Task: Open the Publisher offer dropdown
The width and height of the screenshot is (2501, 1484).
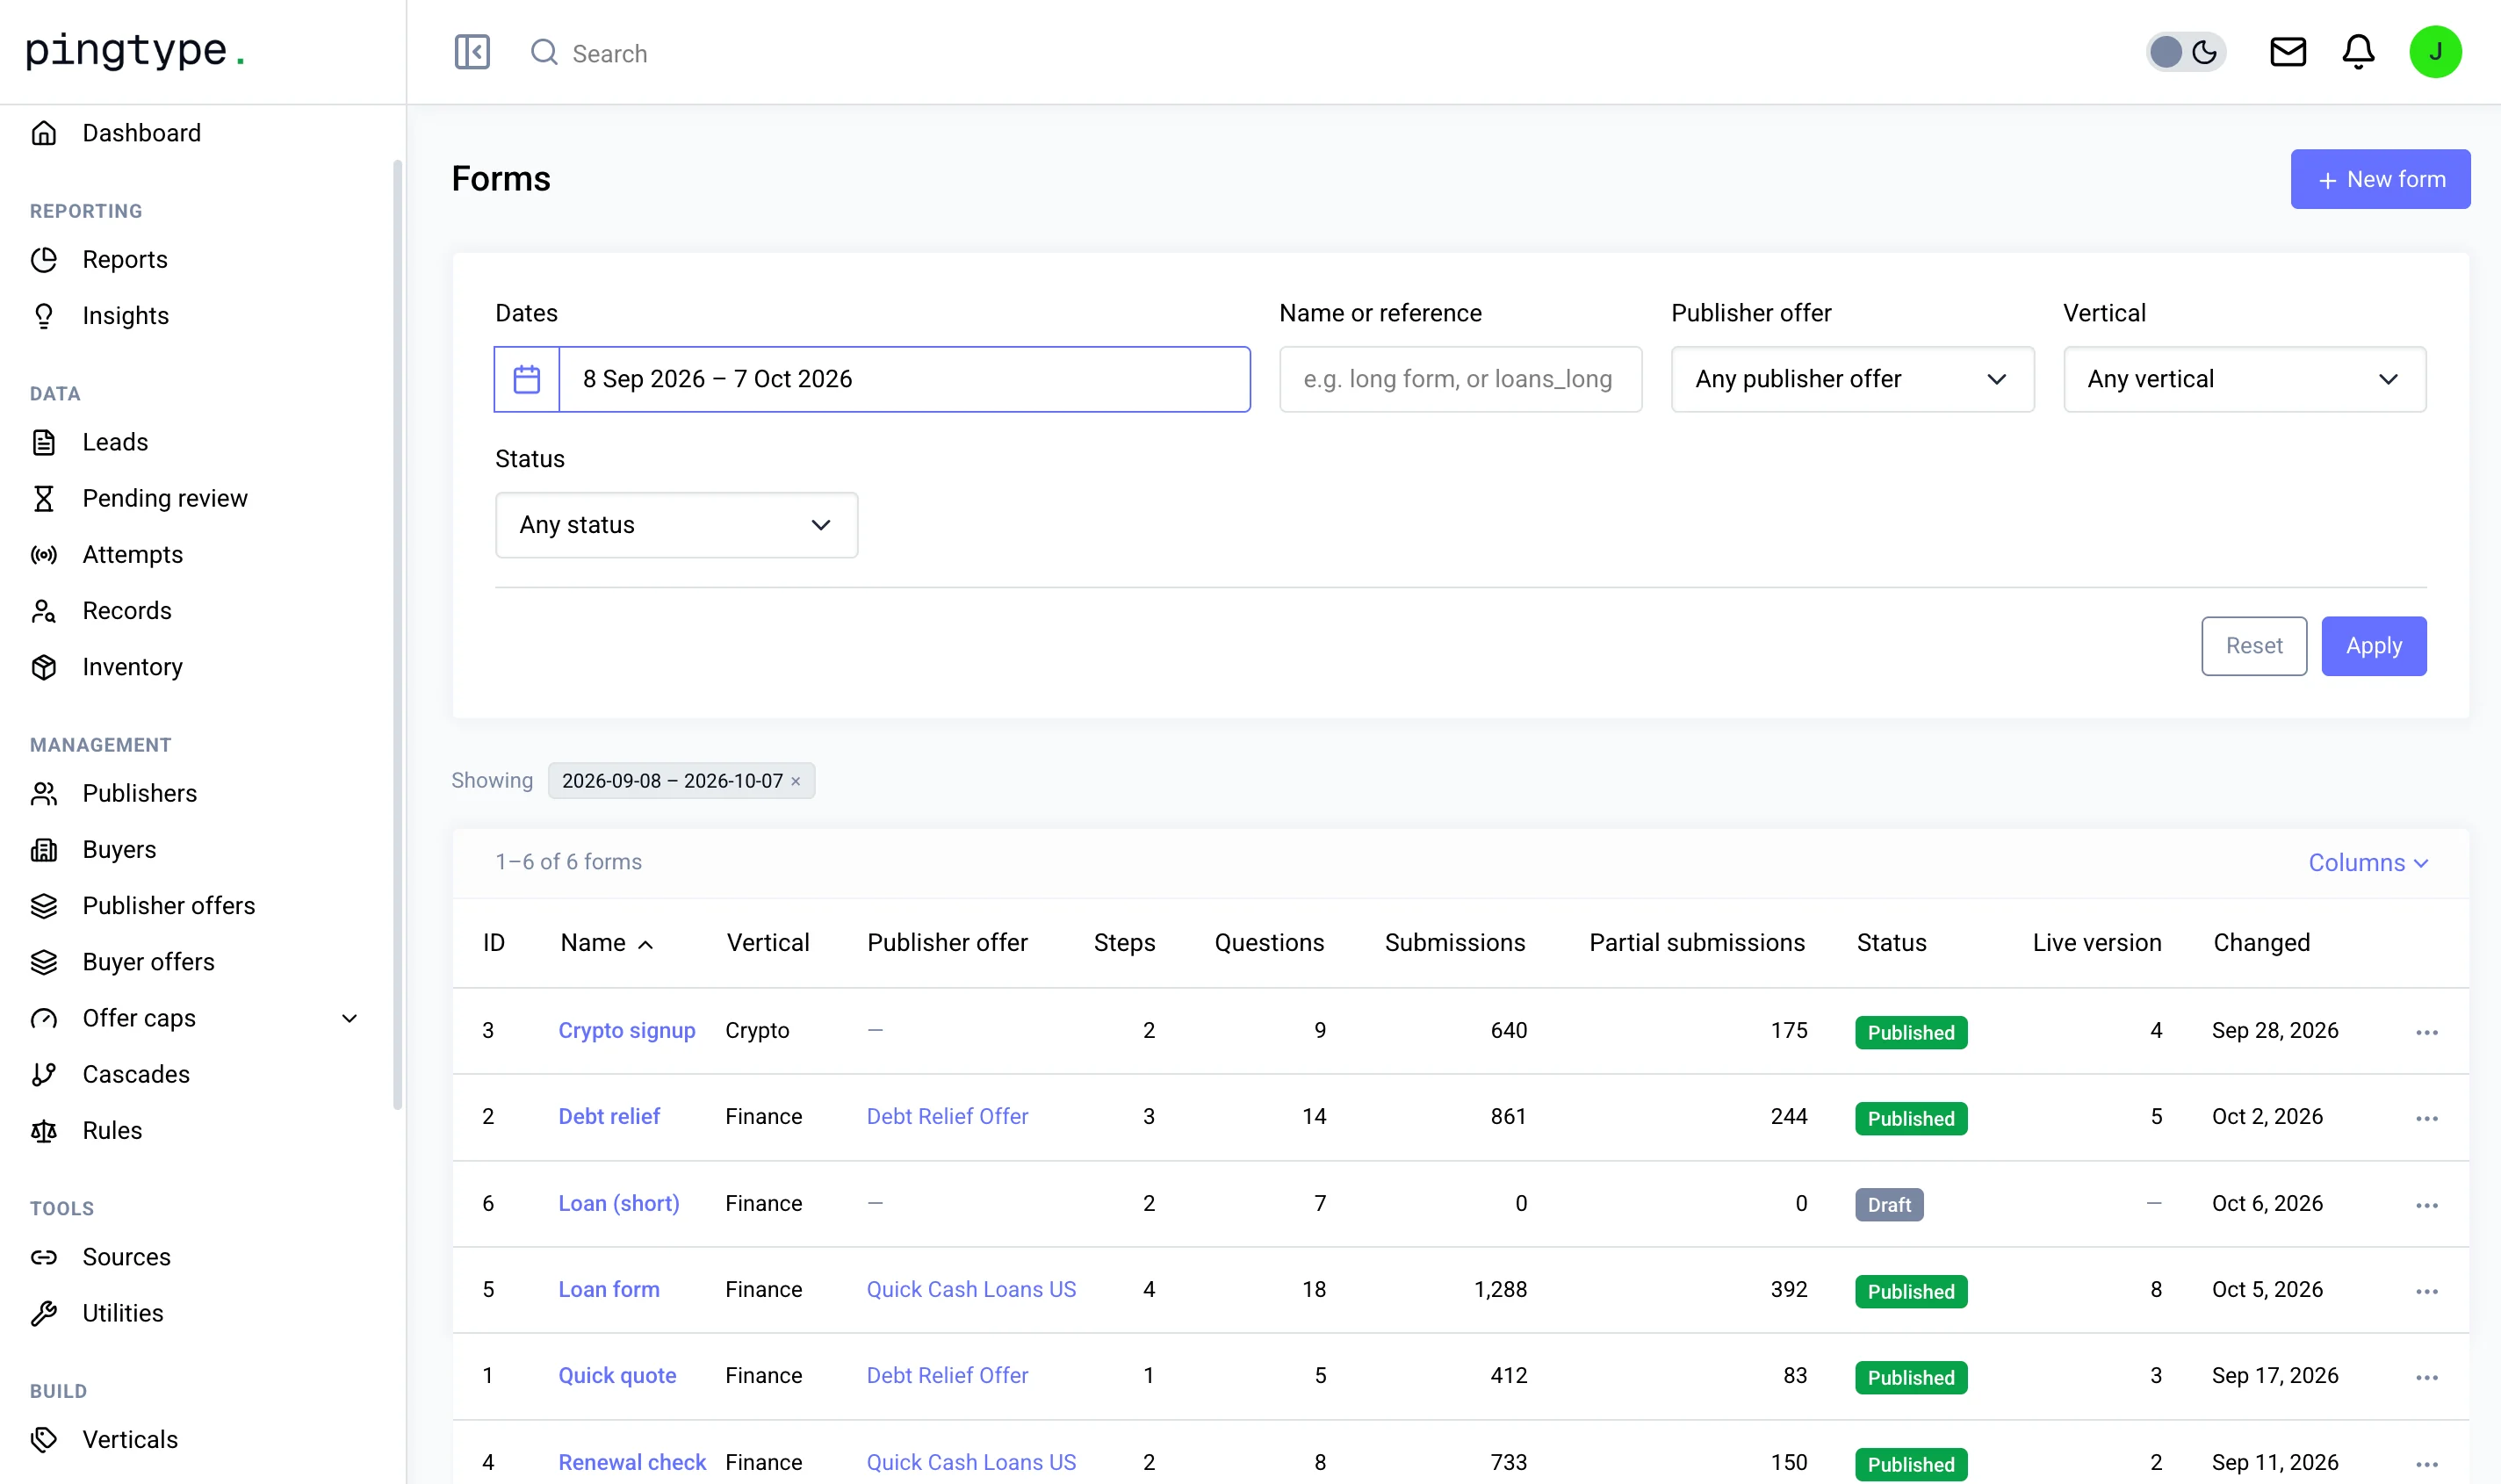Action: [1852, 379]
